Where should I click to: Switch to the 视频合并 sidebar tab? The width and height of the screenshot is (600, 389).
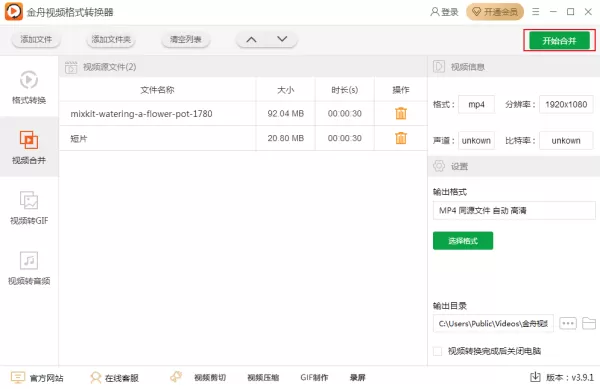coord(29,147)
